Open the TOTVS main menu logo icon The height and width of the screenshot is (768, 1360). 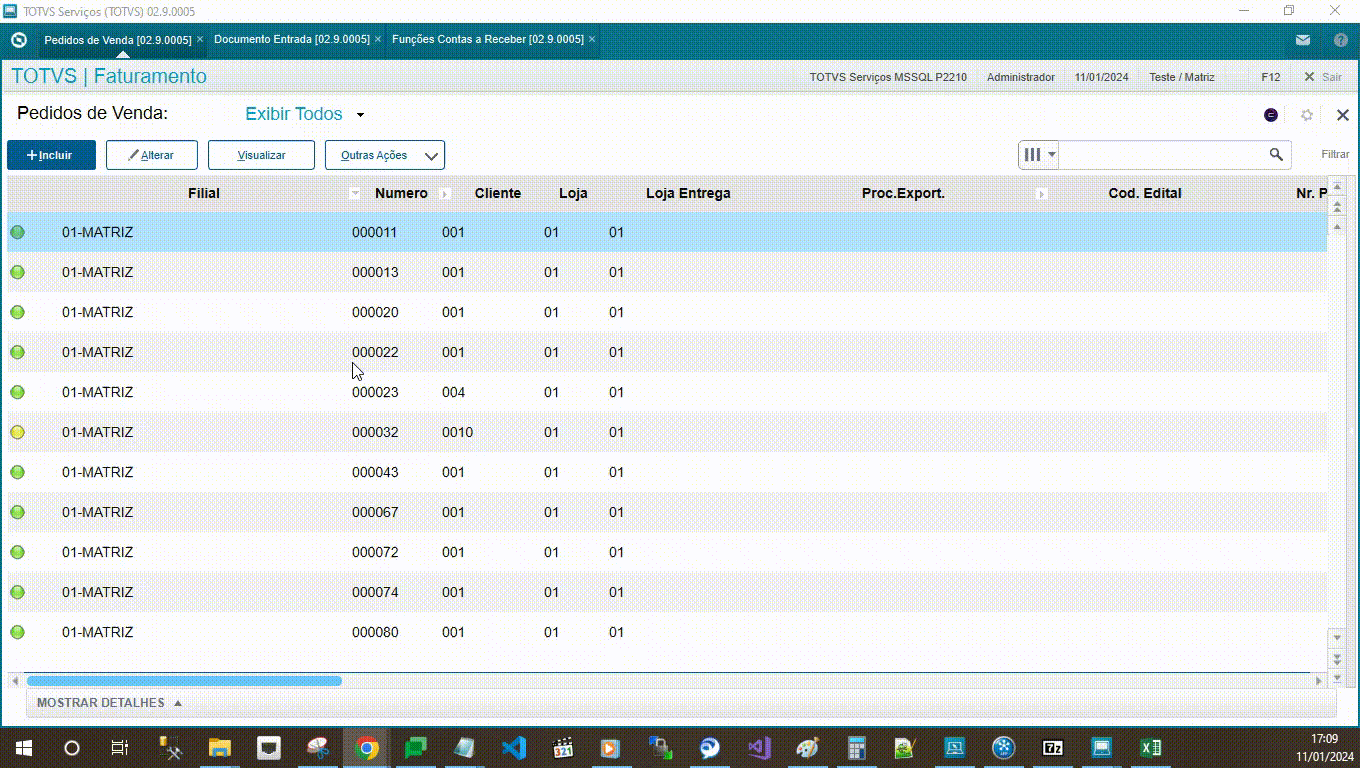tap(18, 40)
